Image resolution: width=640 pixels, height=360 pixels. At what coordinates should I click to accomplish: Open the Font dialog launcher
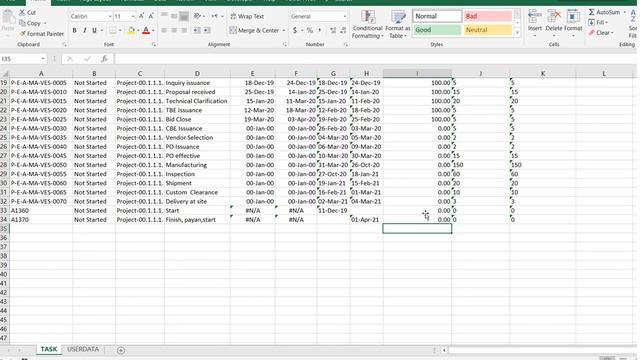coord(154,44)
